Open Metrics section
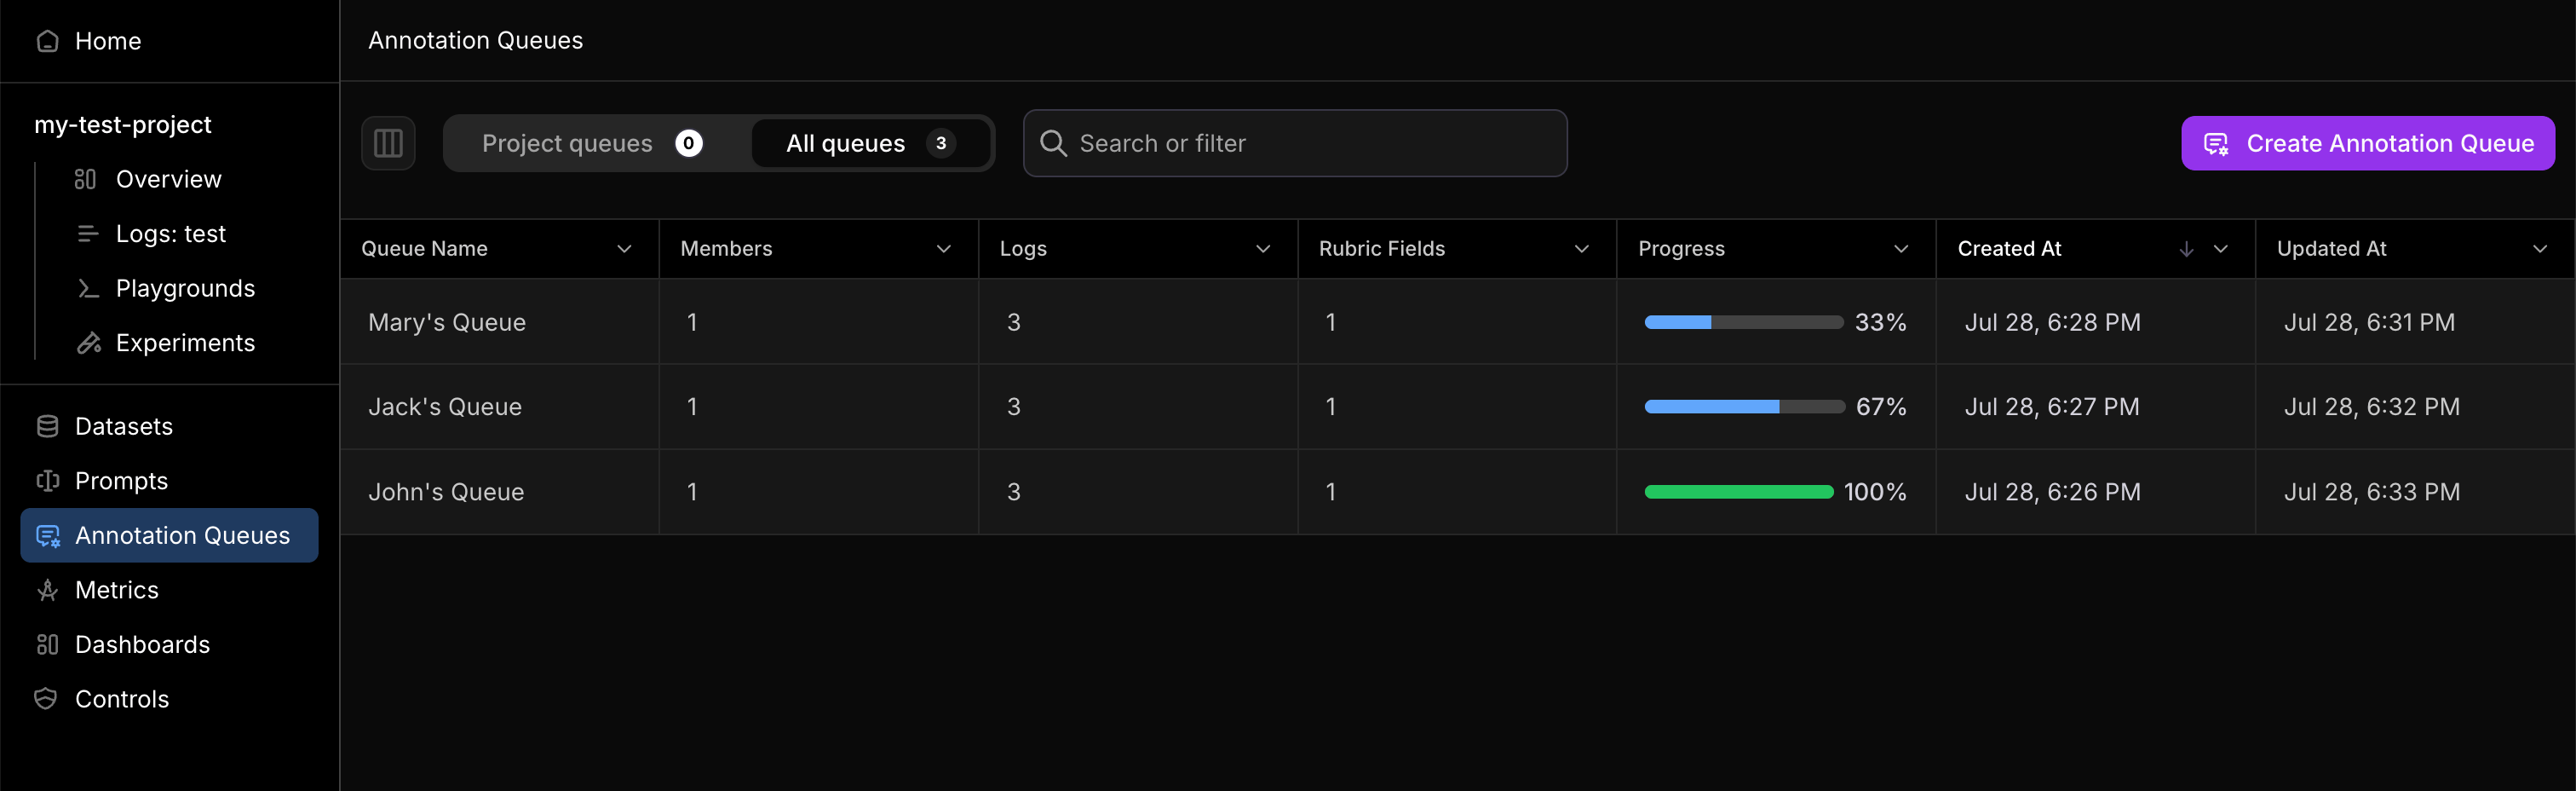The width and height of the screenshot is (2576, 791). point(117,590)
